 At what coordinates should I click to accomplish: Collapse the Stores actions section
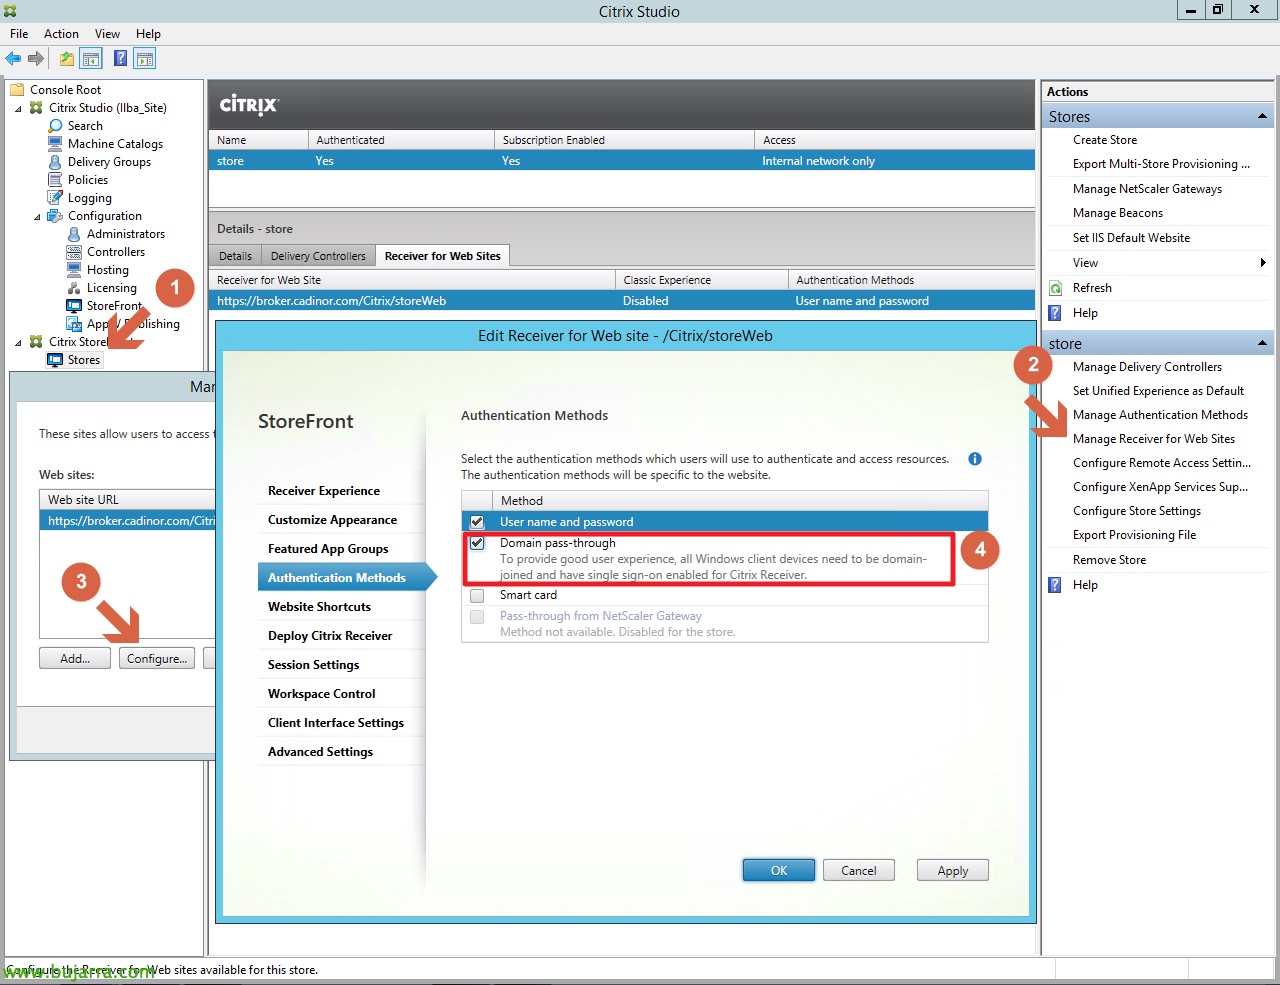(x=1262, y=117)
